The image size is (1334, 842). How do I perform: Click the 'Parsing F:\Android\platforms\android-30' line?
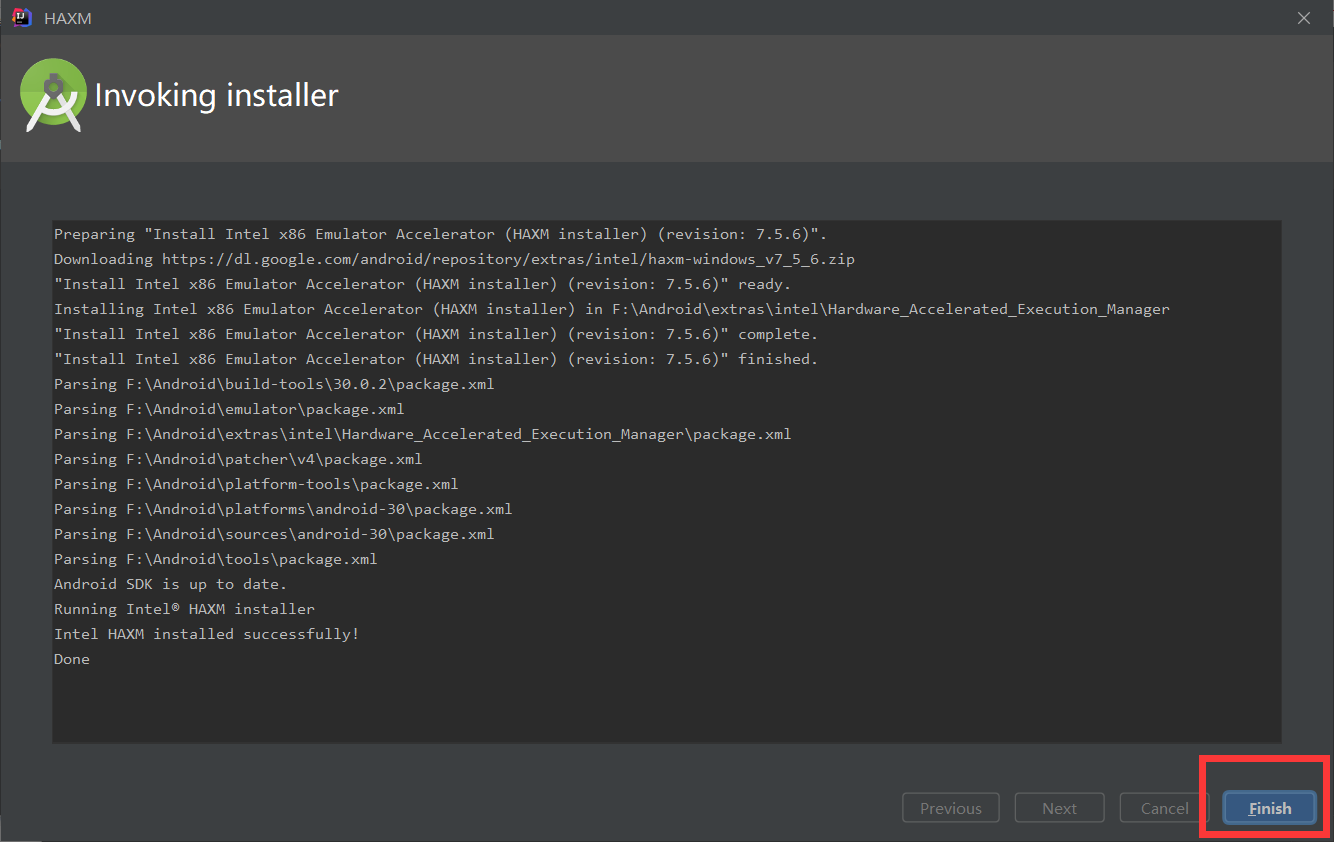283,509
